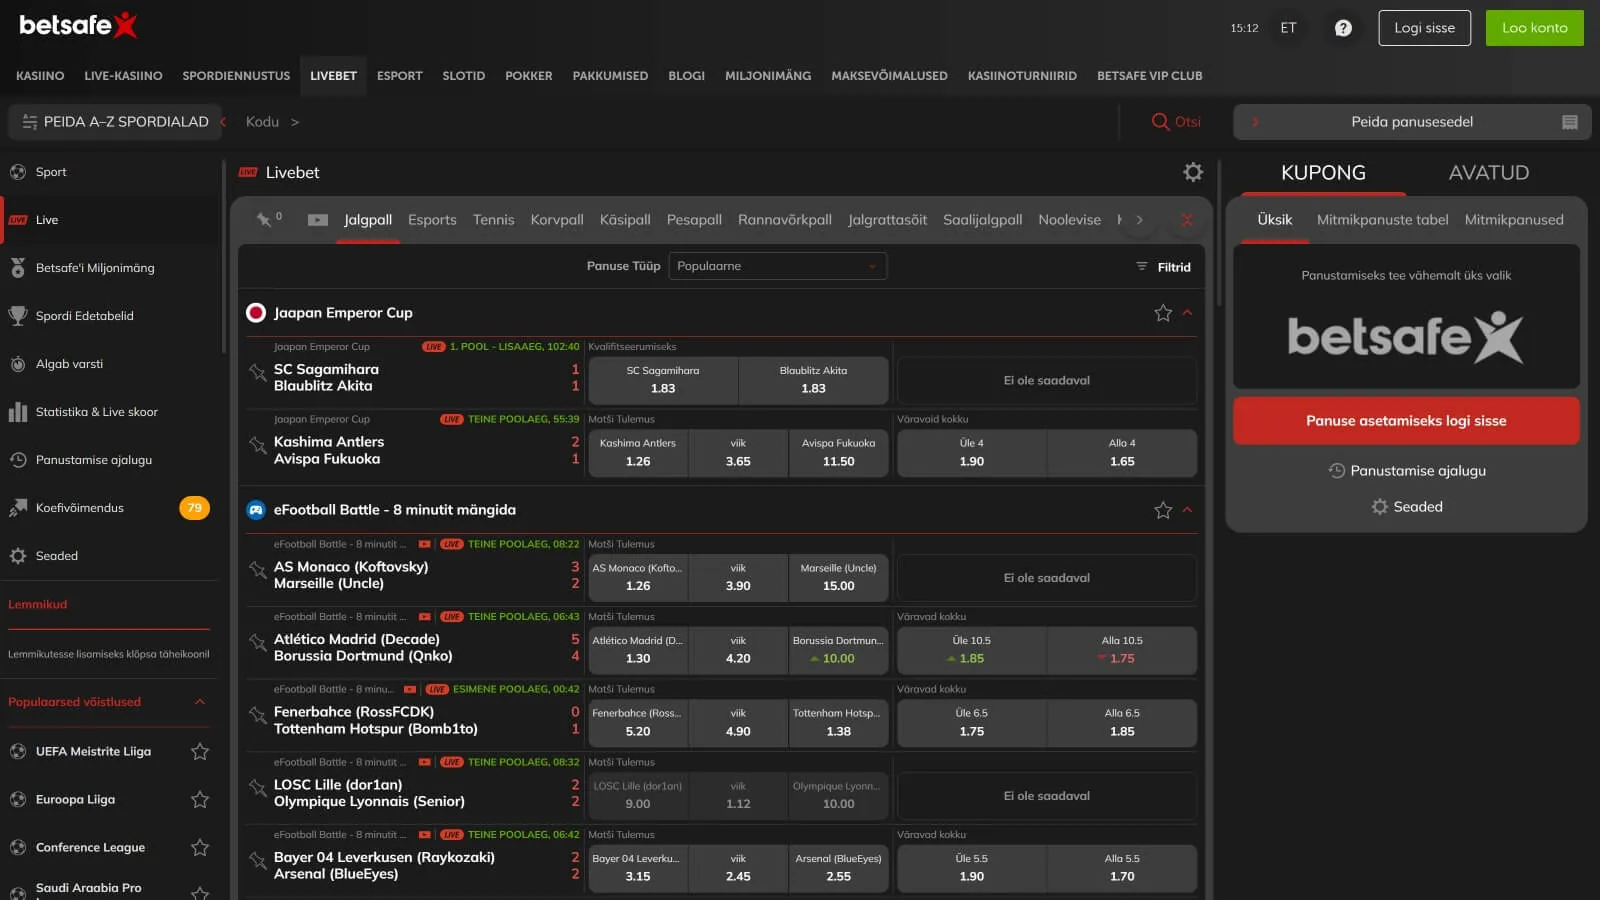
Task: Switch to the AVATUD tab
Action: click(x=1488, y=172)
